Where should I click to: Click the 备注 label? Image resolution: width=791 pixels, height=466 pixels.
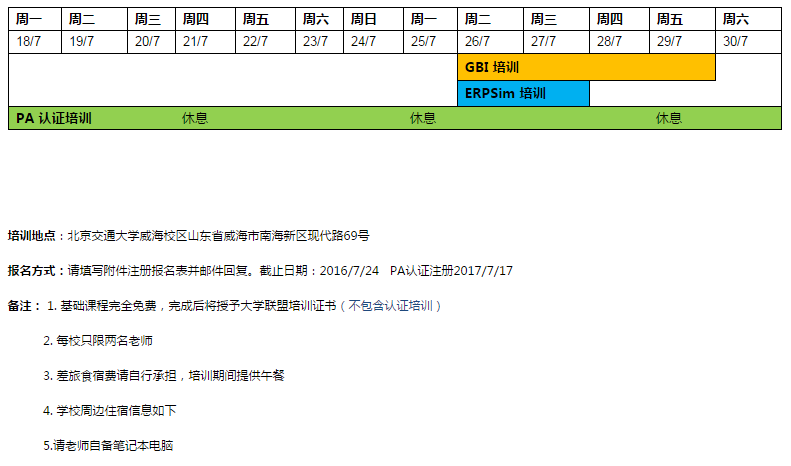(20, 306)
